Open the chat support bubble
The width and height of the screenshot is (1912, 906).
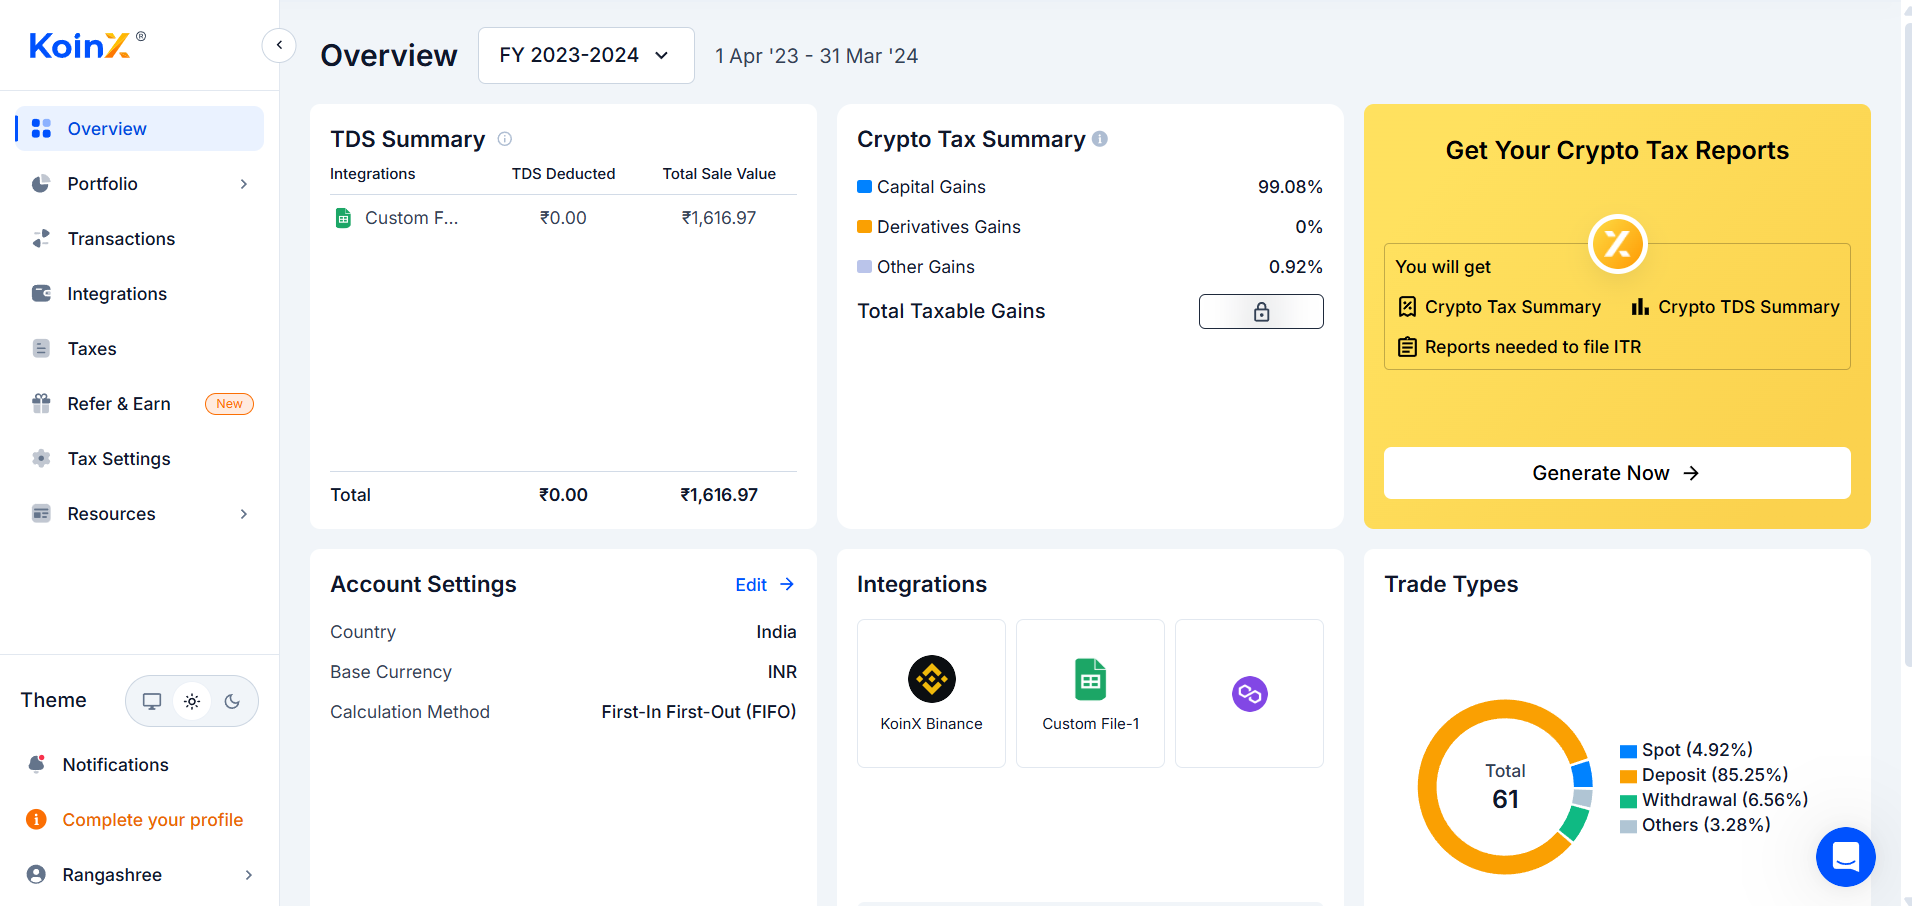pos(1845,857)
